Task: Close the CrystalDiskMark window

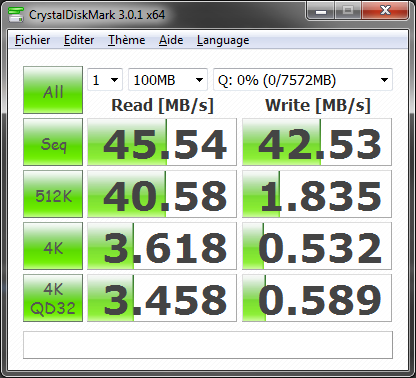Action: [385, 11]
